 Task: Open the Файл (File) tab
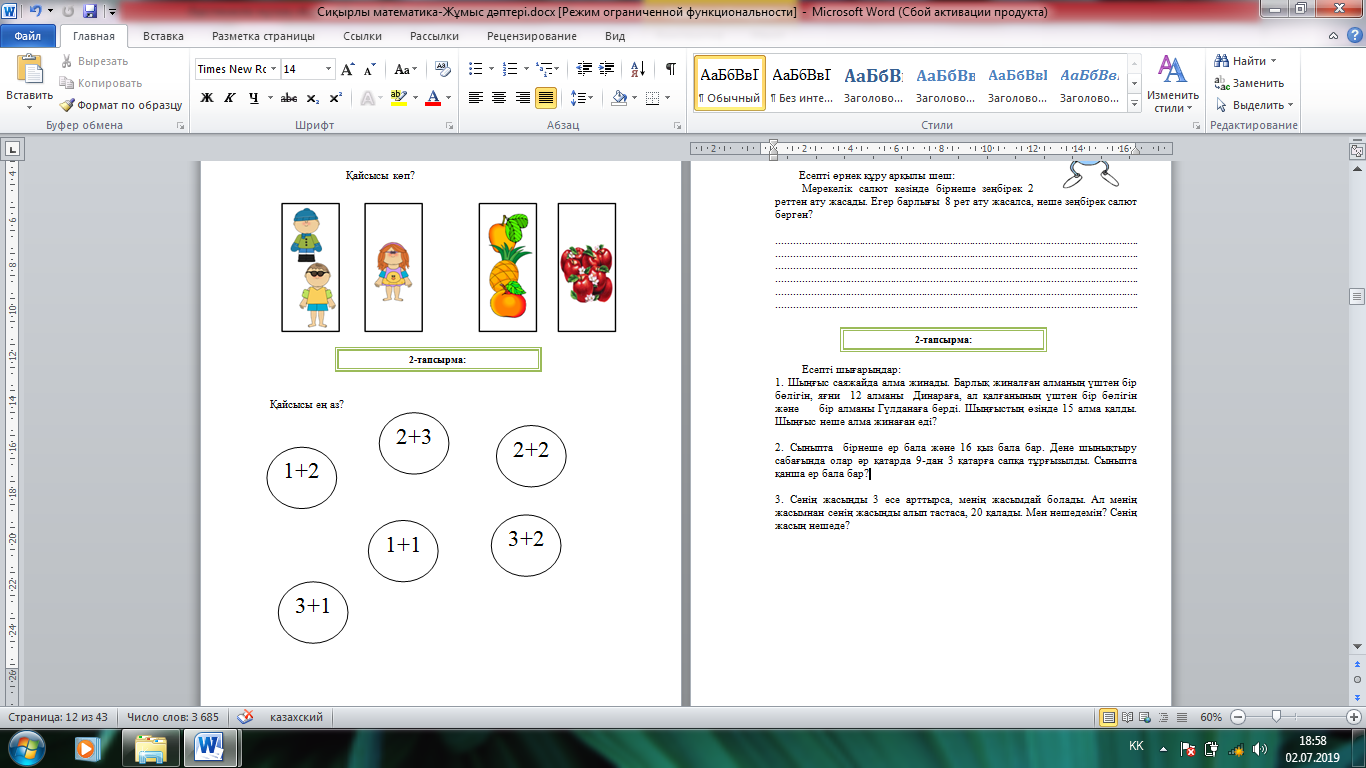(27, 36)
